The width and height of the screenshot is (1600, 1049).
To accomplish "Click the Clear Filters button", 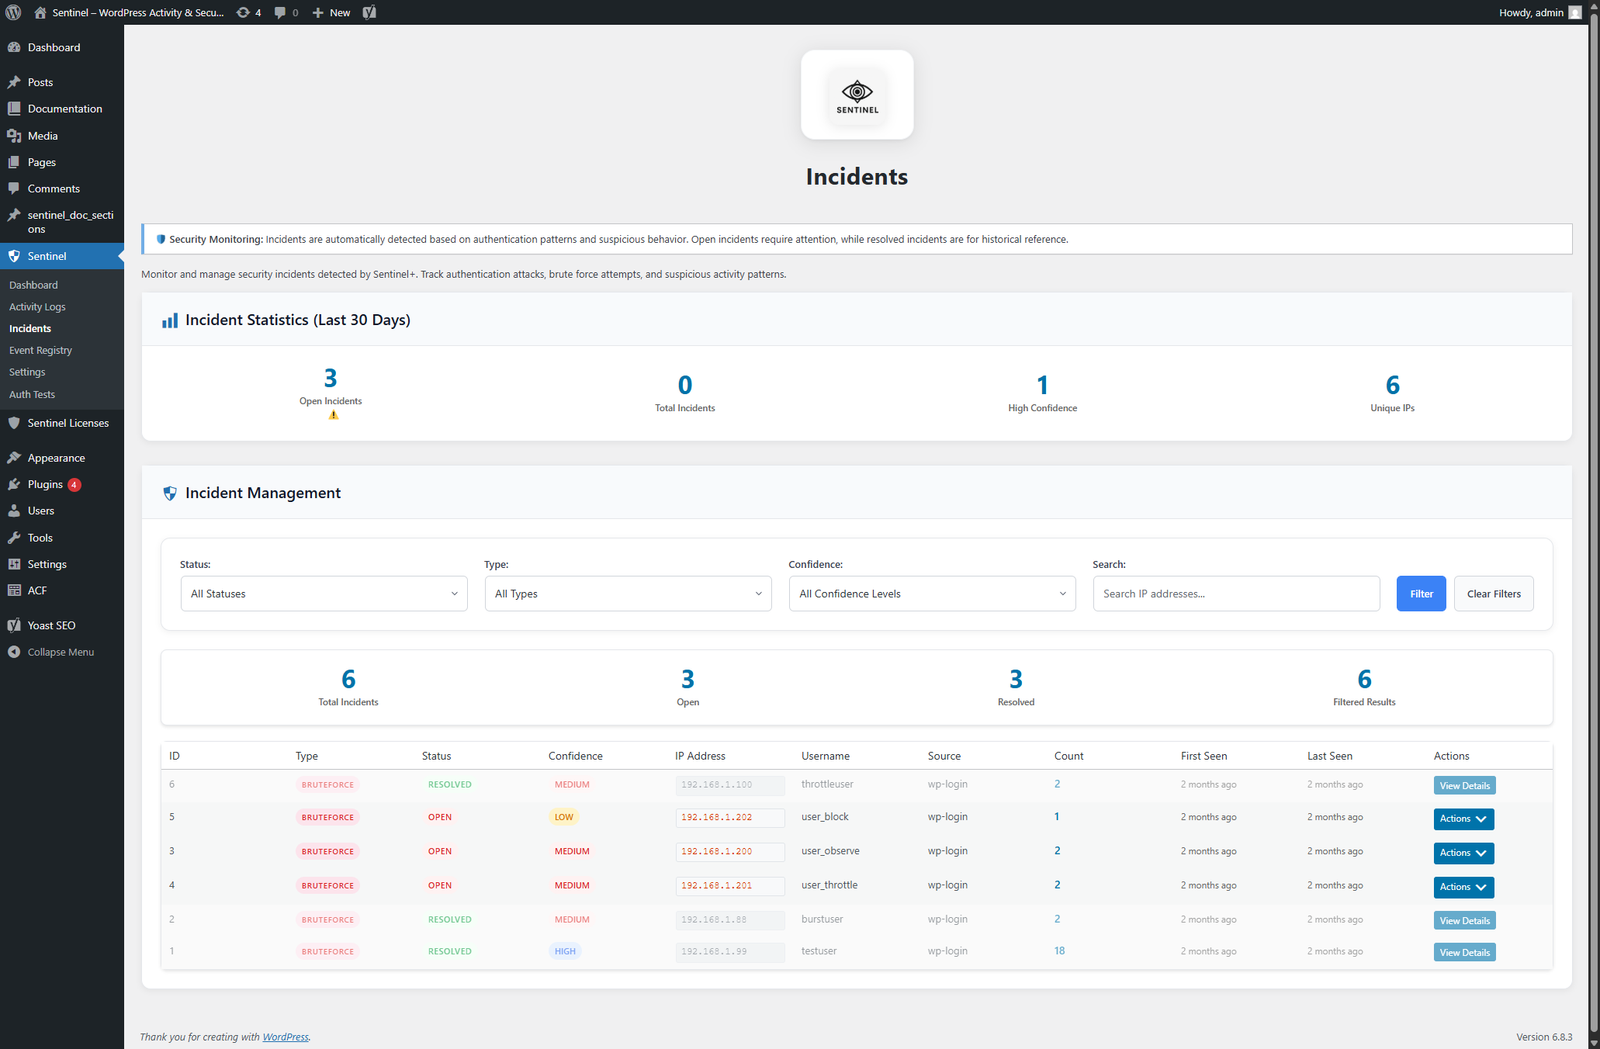I will tap(1493, 593).
